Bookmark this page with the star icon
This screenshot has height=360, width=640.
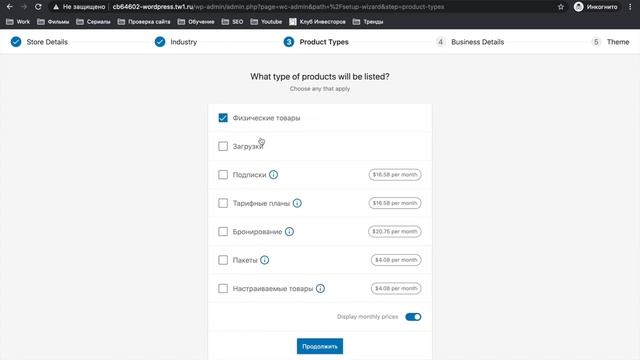[561, 7]
